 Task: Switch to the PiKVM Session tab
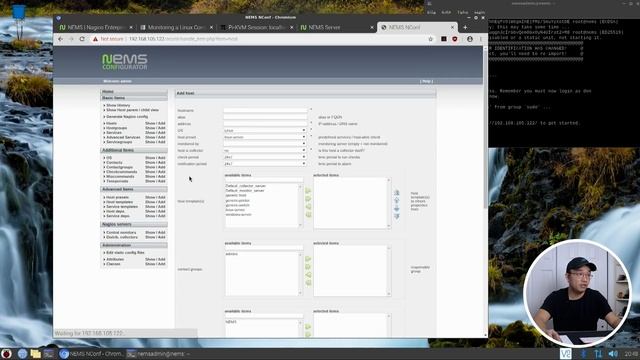point(256,27)
